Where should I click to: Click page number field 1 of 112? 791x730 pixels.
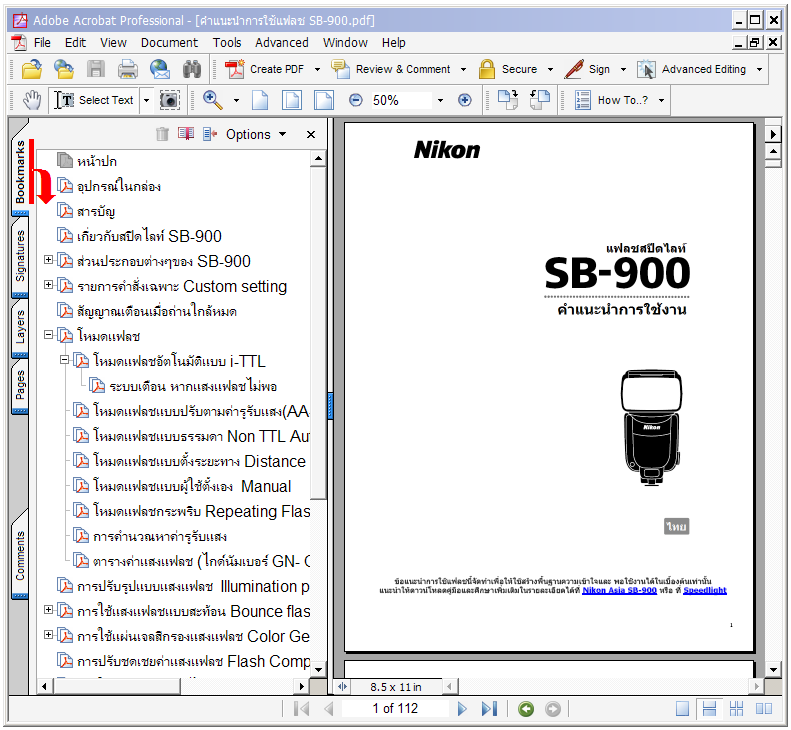[x=395, y=709]
